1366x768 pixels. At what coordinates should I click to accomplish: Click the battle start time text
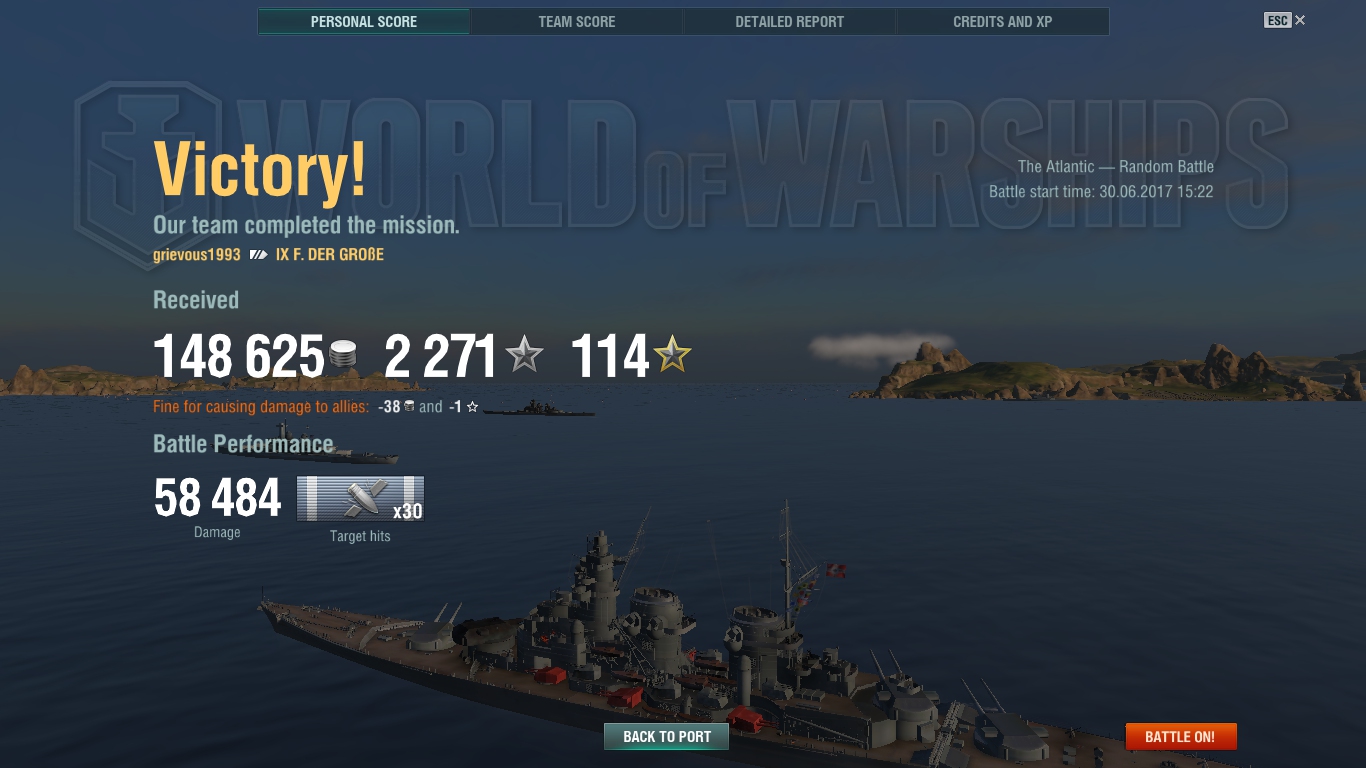1101,191
